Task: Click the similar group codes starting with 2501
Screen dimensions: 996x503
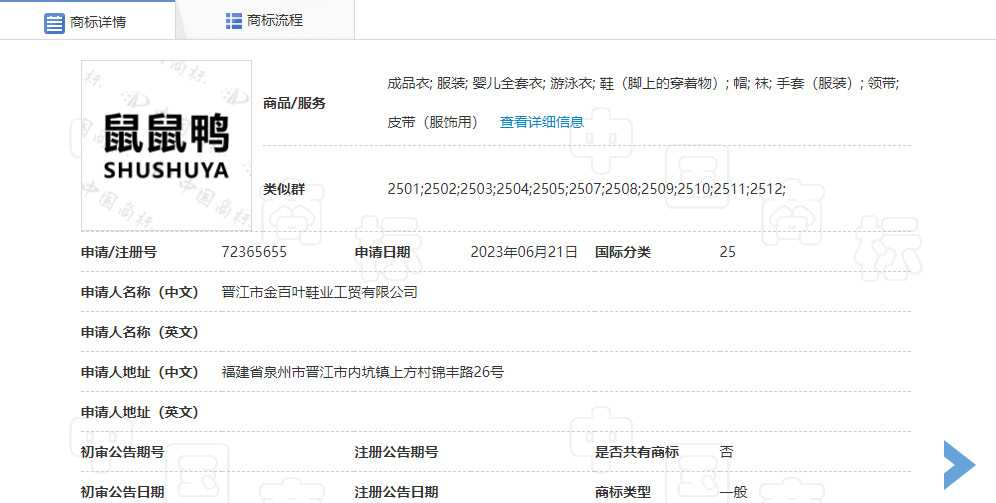Action: click(586, 188)
